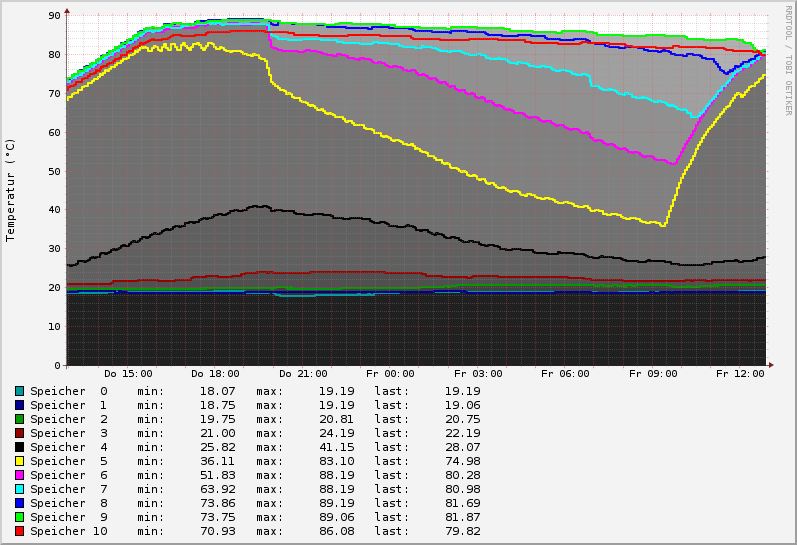Click the Do 18:00 time axis label

[215, 374]
